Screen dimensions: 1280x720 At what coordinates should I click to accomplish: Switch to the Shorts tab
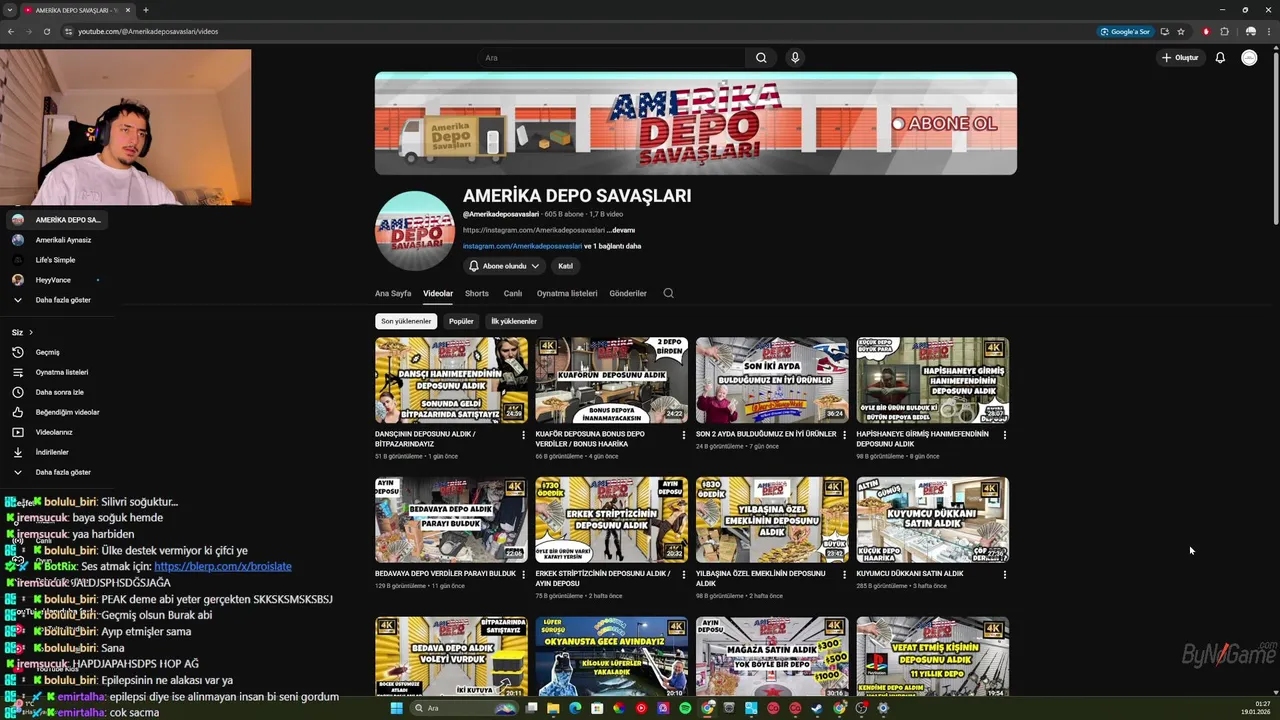pos(477,293)
